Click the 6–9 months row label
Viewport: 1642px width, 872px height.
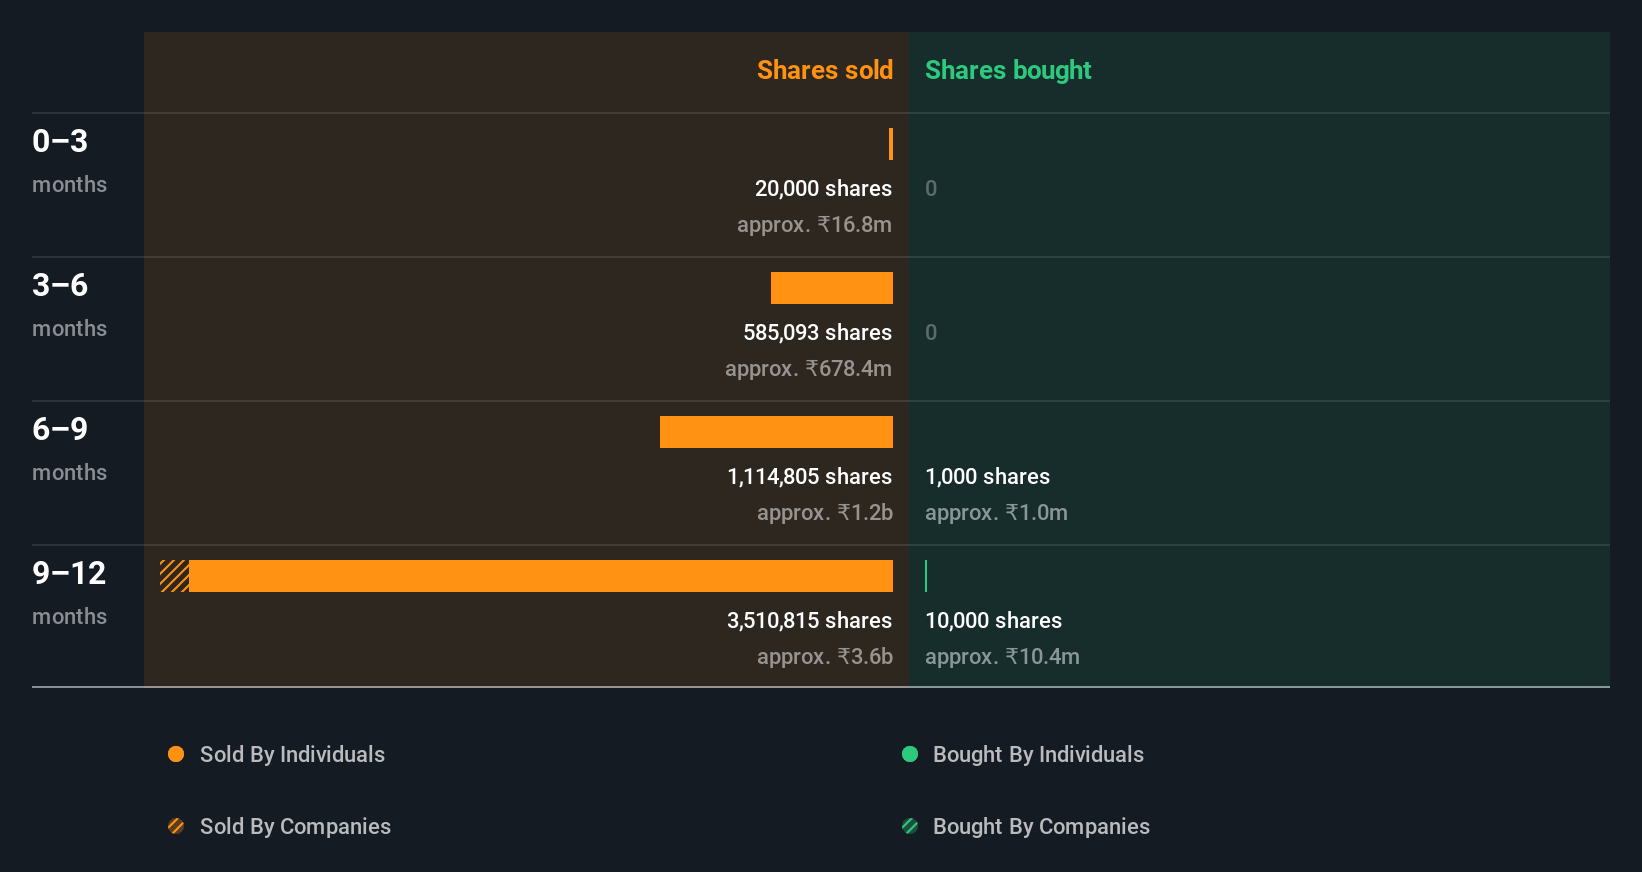pos(69,448)
